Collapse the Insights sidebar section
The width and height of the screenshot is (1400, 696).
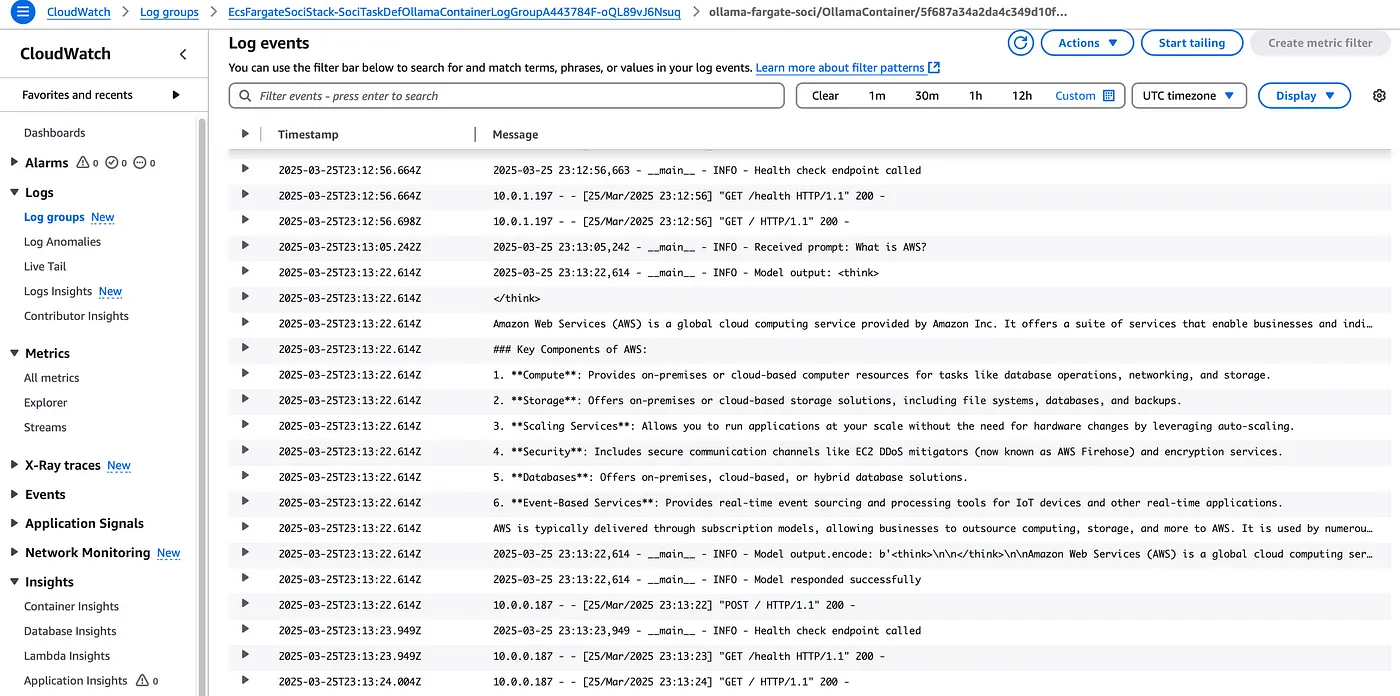[x=14, y=581]
